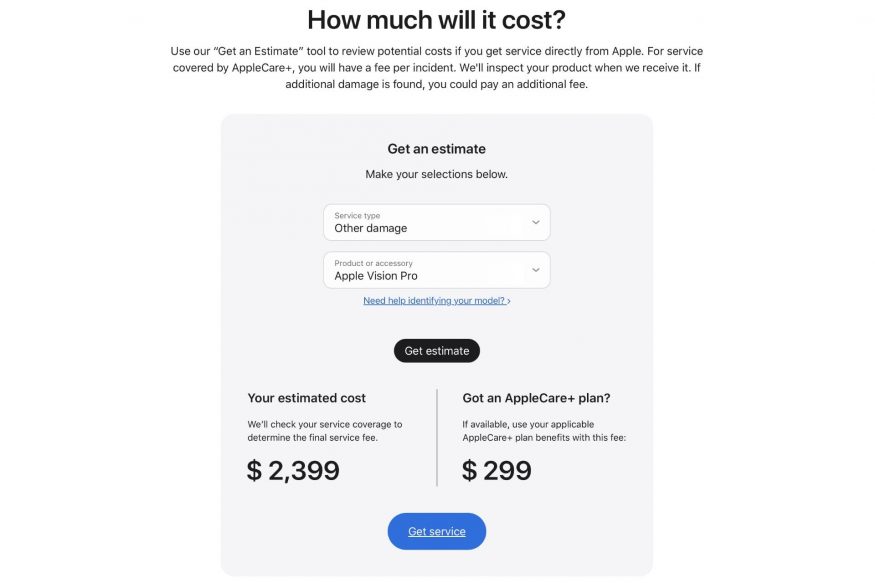Click the $ 299 AppleCare+ fee amount

[497, 470]
